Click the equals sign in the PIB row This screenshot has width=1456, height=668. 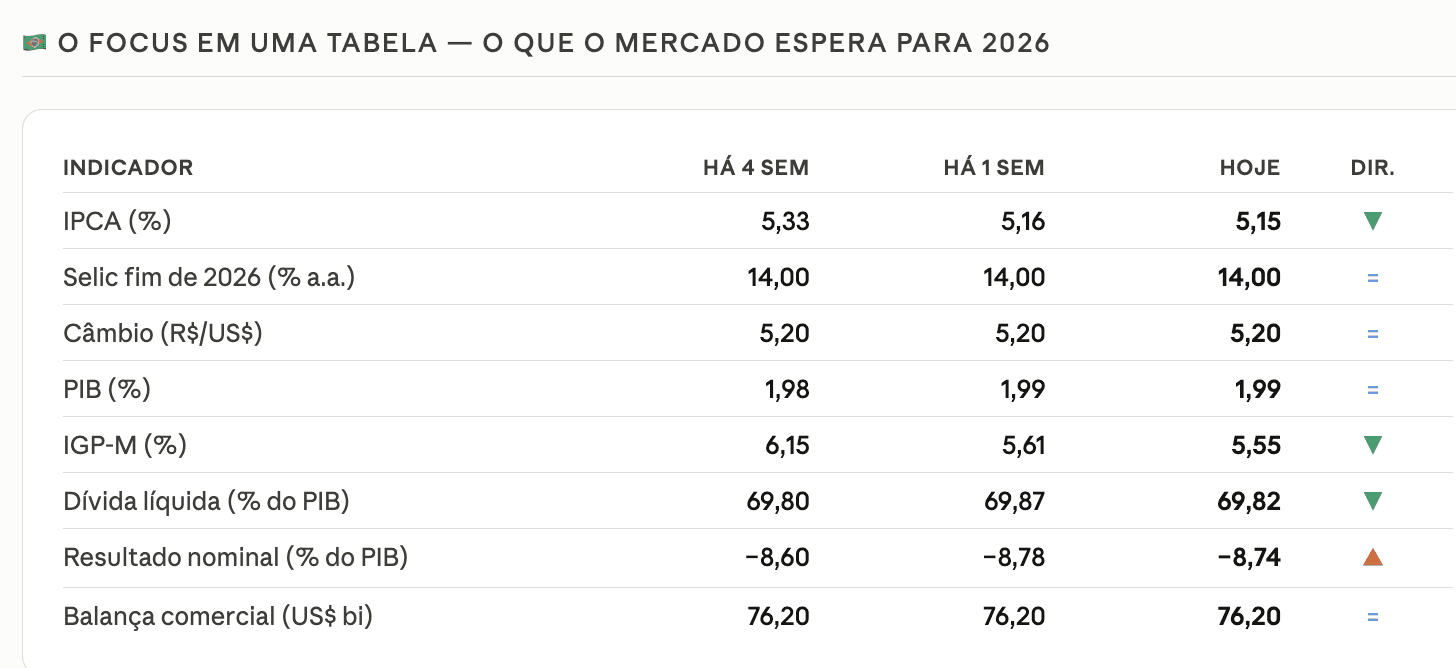coord(1372,389)
